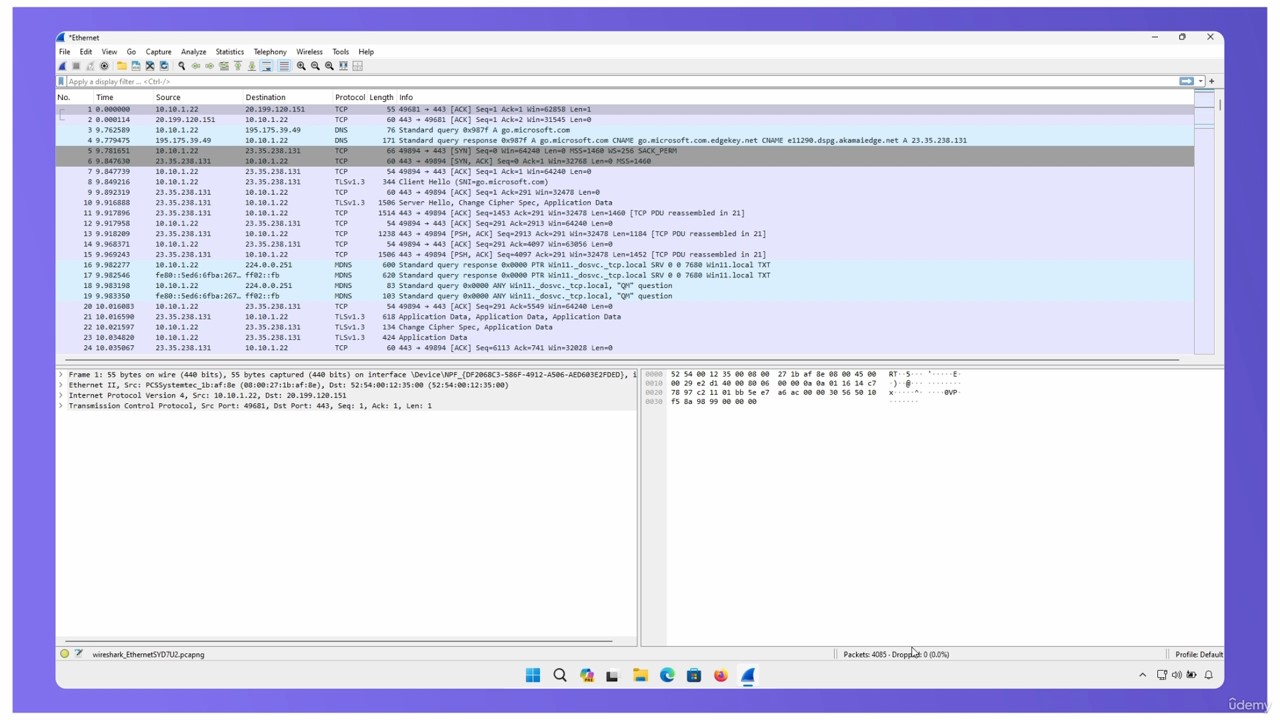Sort packets by Destination column header

(x=288, y=97)
